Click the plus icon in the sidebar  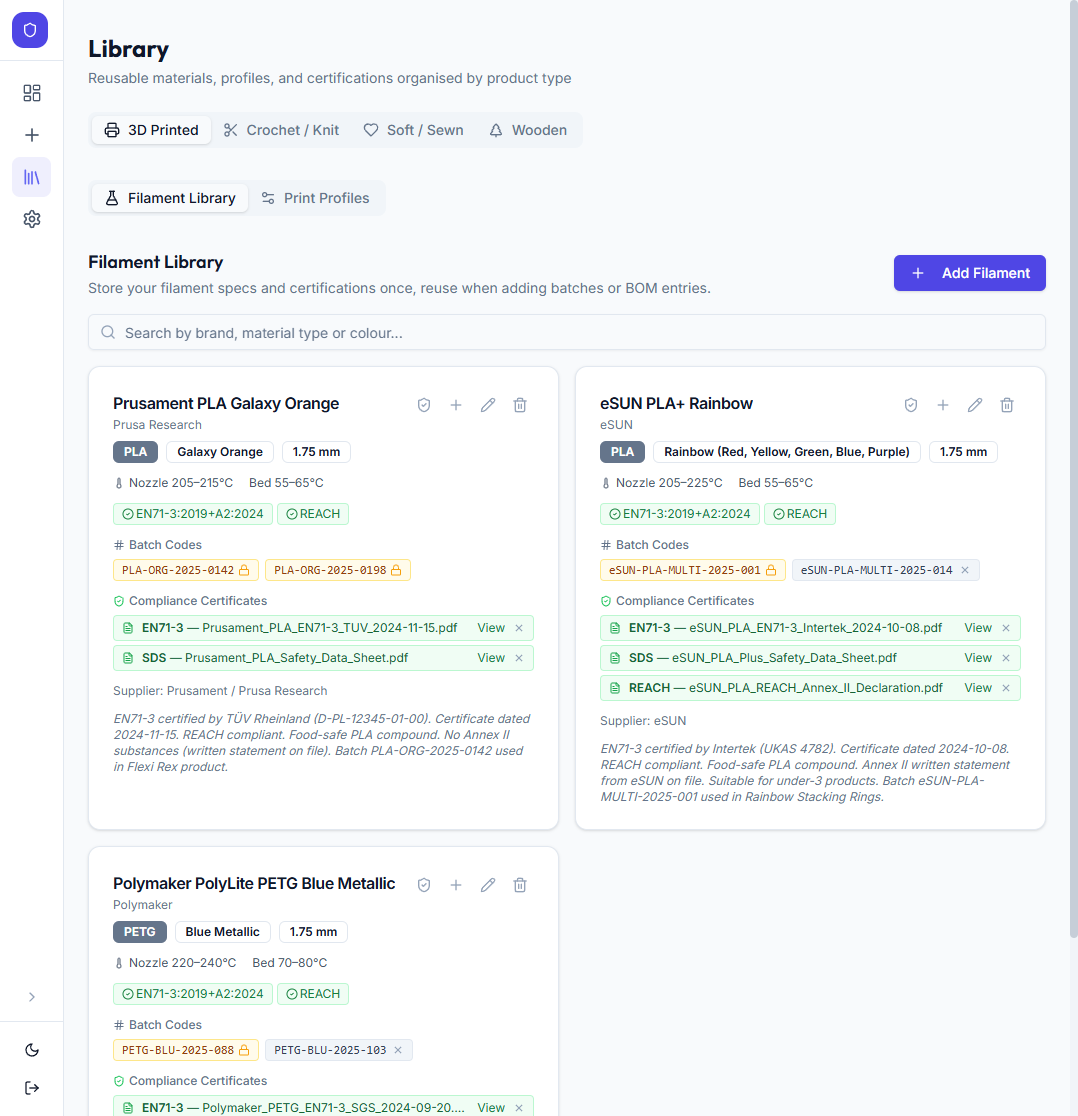click(31, 135)
